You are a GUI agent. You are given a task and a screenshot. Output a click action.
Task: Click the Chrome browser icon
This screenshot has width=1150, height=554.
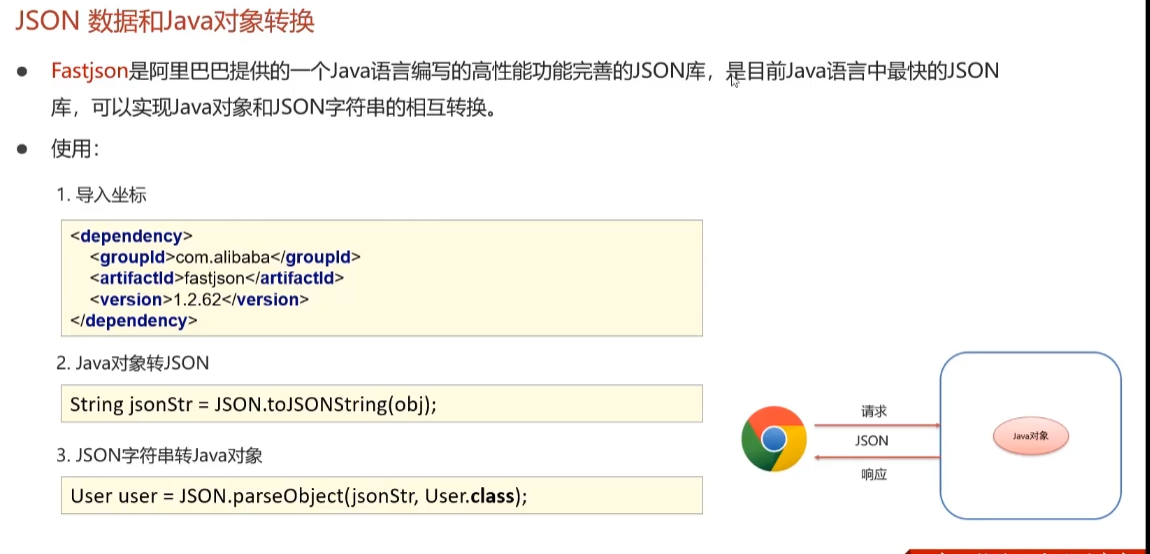tap(774, 439)
